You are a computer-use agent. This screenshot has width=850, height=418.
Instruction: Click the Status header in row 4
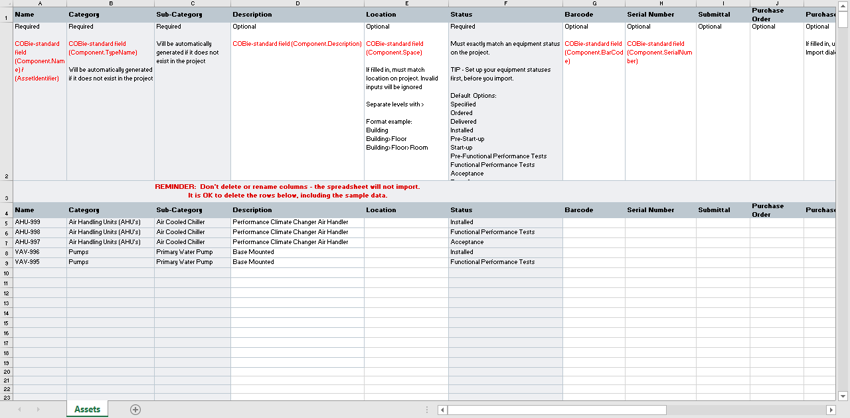click(x=505, y=210)
